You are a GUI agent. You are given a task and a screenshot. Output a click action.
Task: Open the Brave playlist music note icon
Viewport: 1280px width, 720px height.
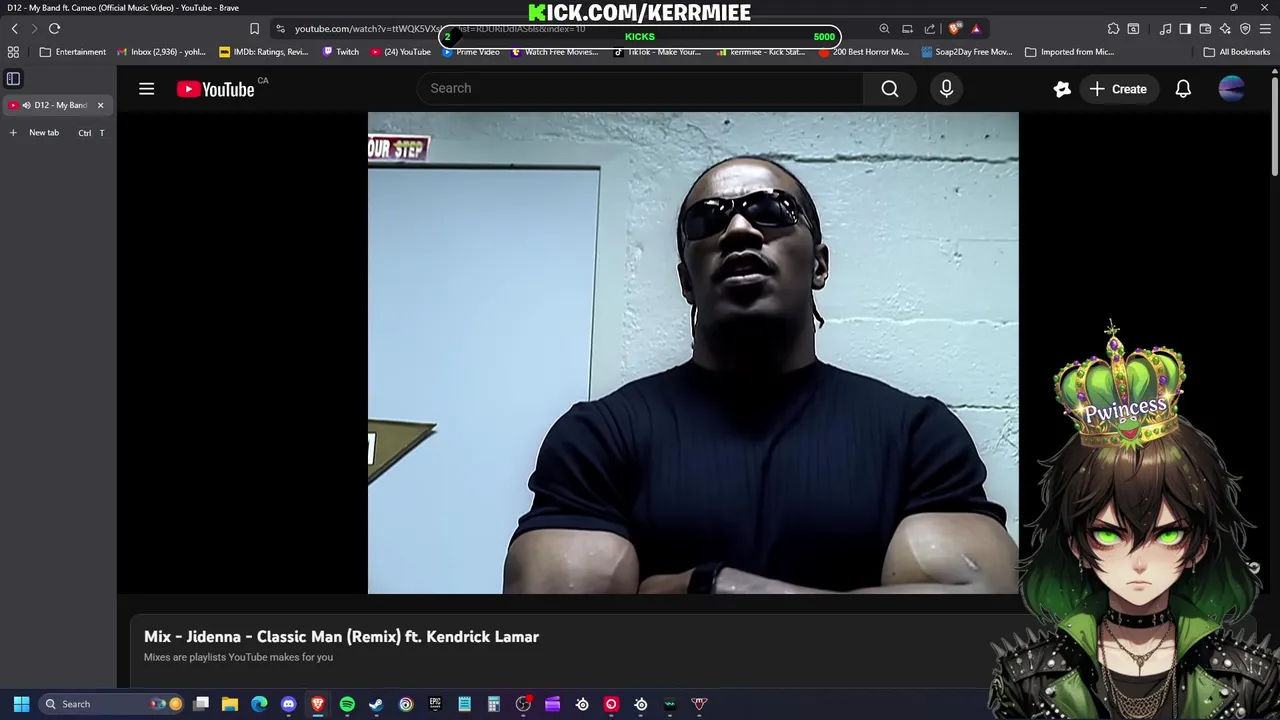(1165, 29)
